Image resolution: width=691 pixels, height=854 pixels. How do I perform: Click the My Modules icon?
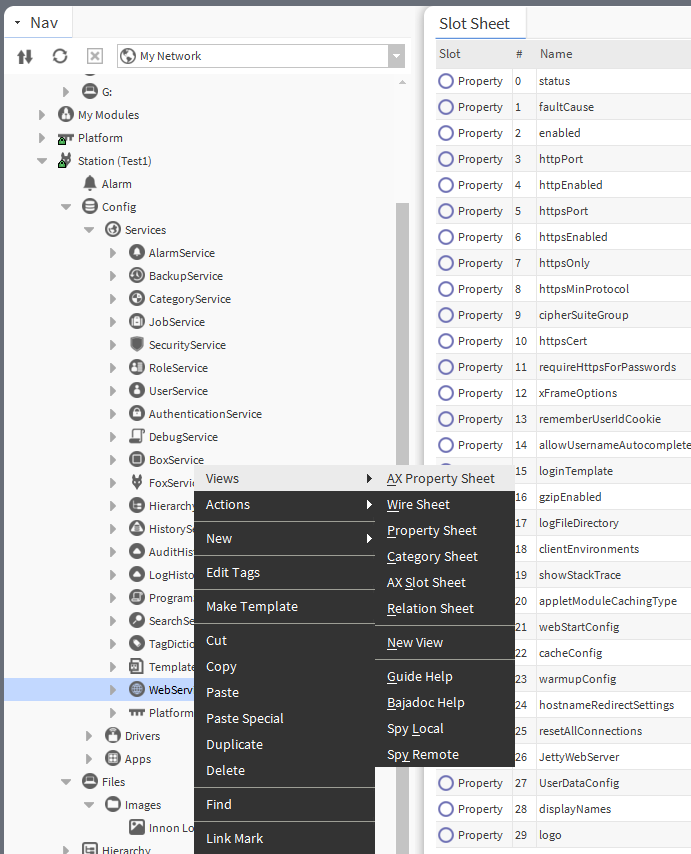coord(66,115)
